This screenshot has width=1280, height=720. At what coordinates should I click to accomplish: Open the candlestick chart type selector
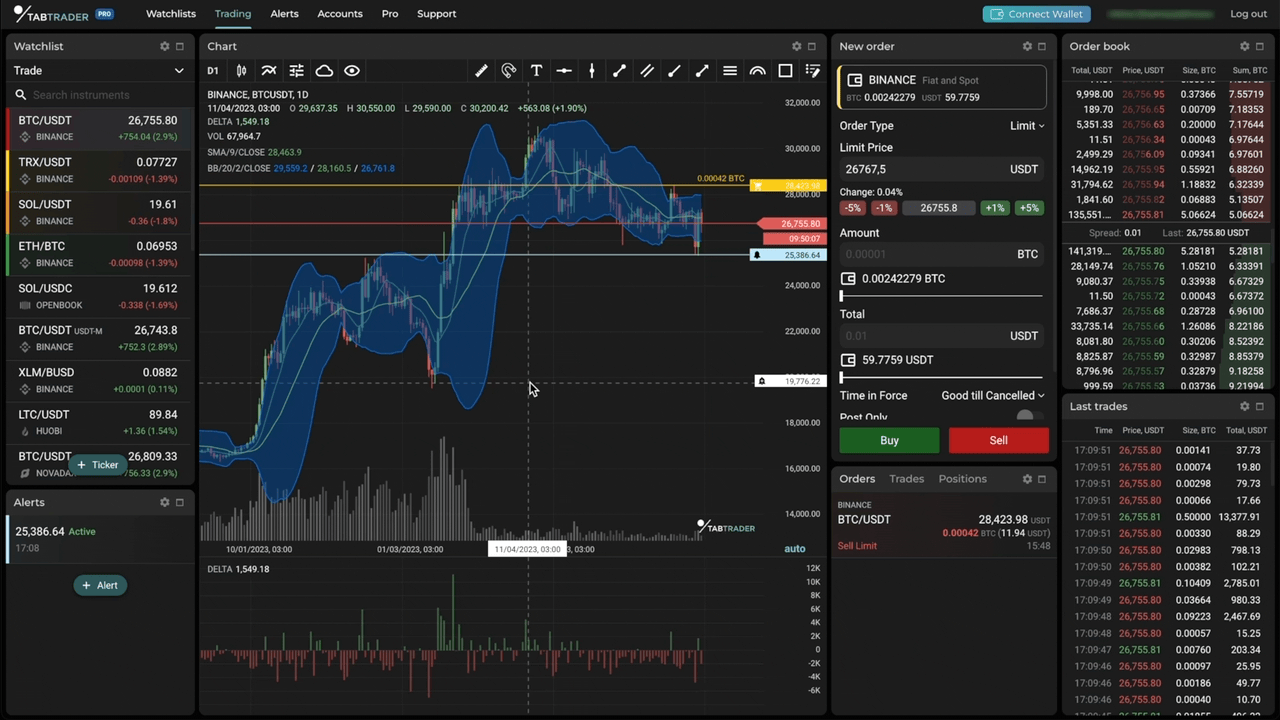point(241,71)
